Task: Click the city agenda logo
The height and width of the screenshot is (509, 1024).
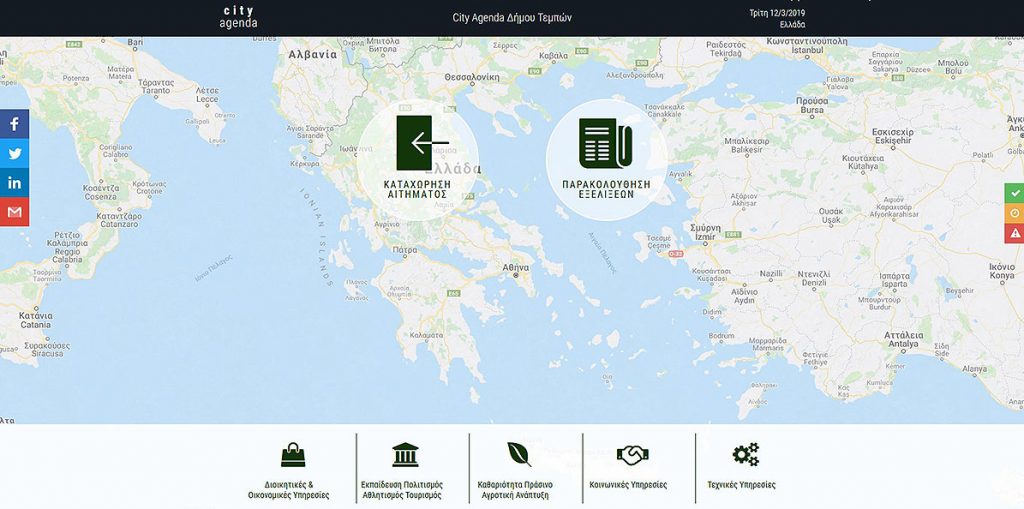Action: [238, 17]
